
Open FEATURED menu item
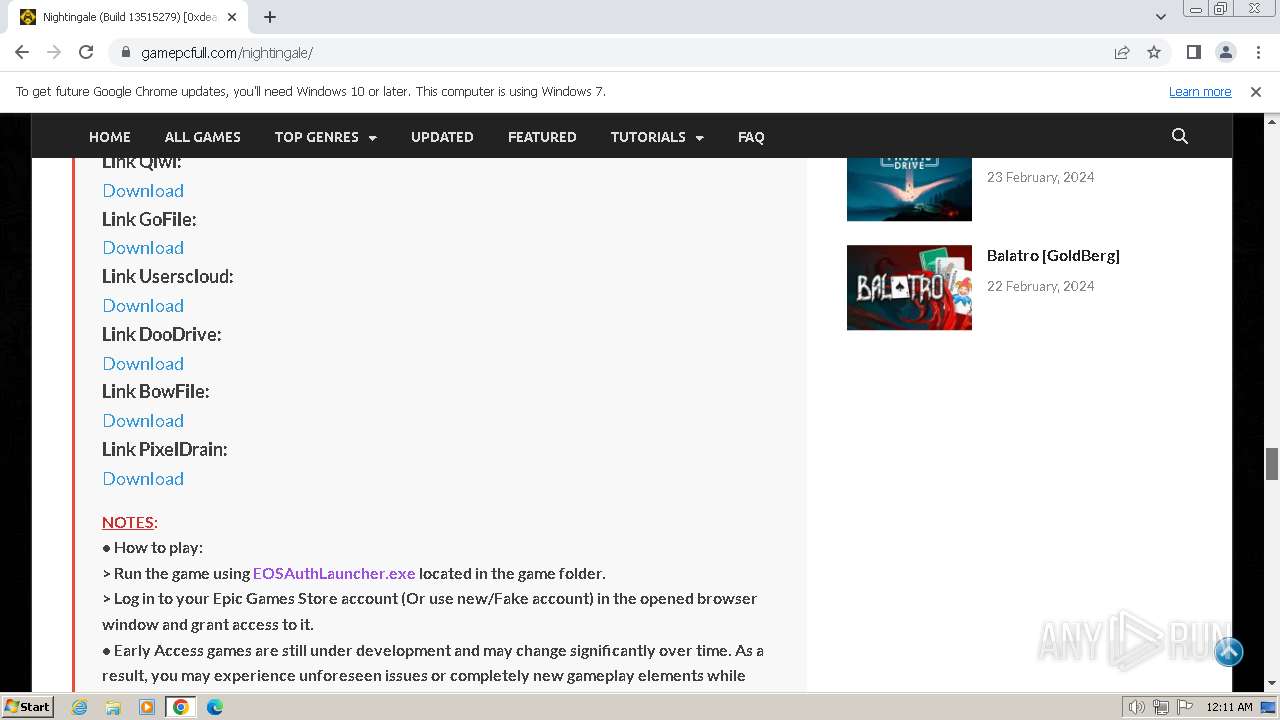tap(542, 137)
